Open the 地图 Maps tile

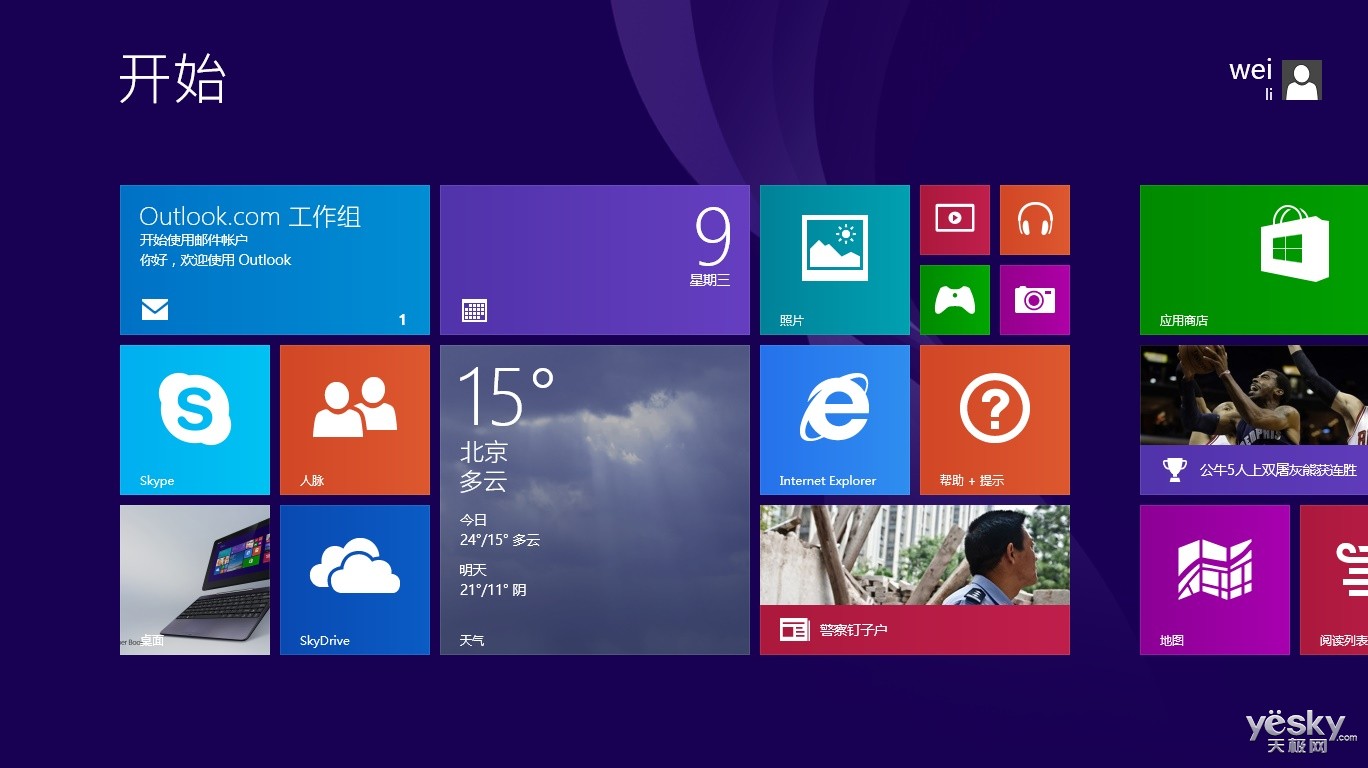click(x=1215, y=580)
